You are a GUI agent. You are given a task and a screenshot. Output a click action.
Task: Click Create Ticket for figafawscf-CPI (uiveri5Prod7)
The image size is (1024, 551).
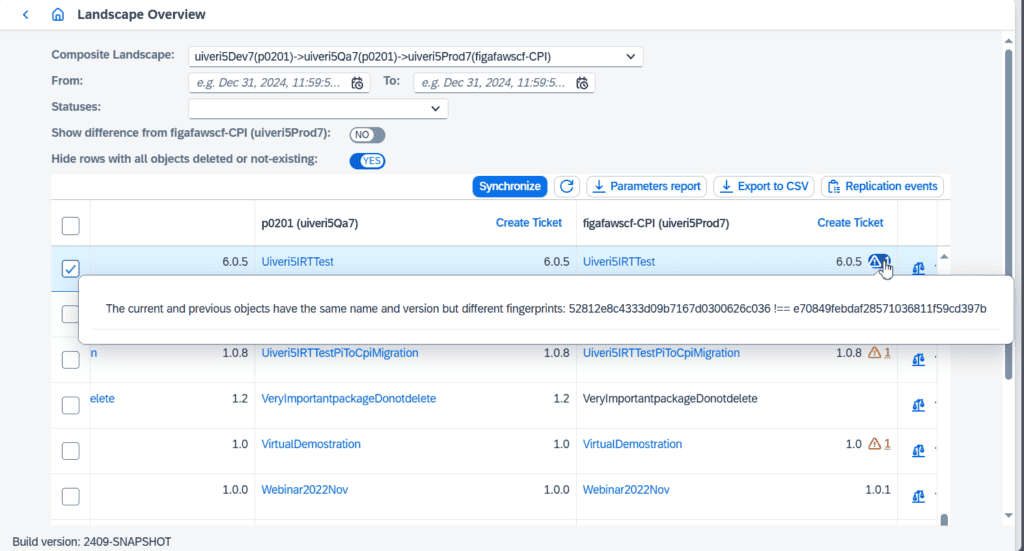coord(850,223)
